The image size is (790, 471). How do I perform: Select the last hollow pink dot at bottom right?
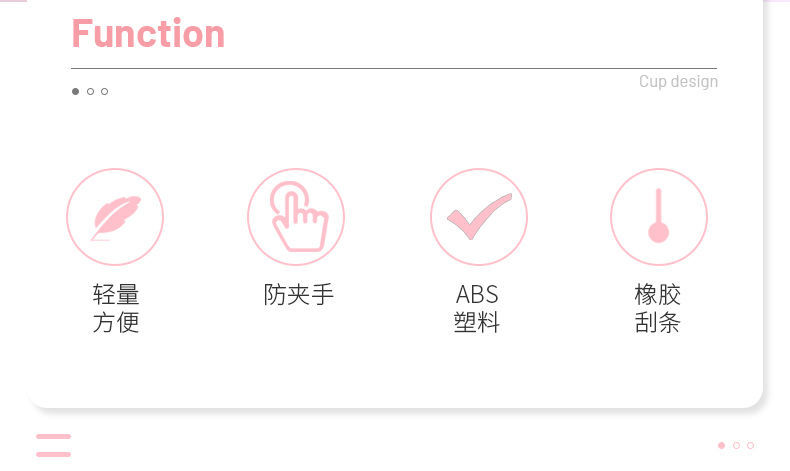pyautogui.click(x=750, y=445)
